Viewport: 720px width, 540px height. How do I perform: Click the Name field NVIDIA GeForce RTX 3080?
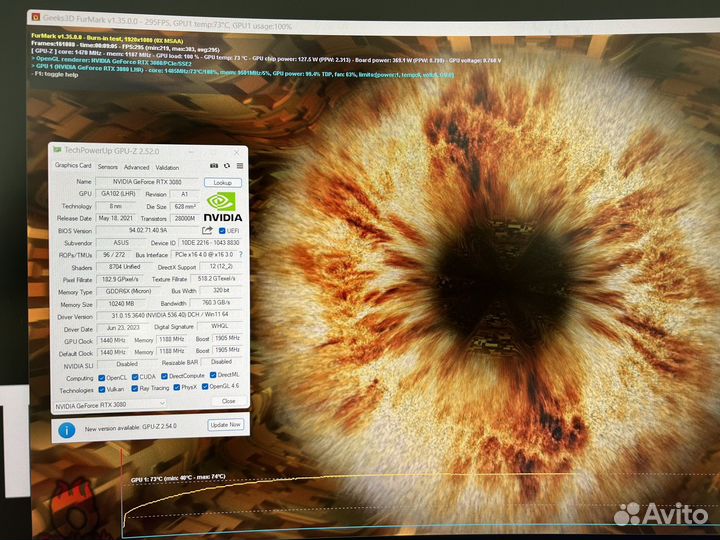pos(147,182)
